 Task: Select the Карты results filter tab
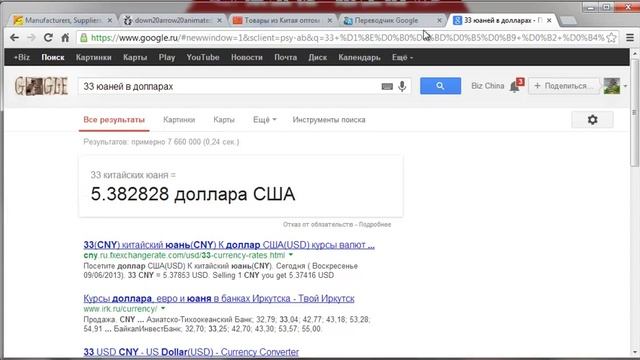point(224,120)
